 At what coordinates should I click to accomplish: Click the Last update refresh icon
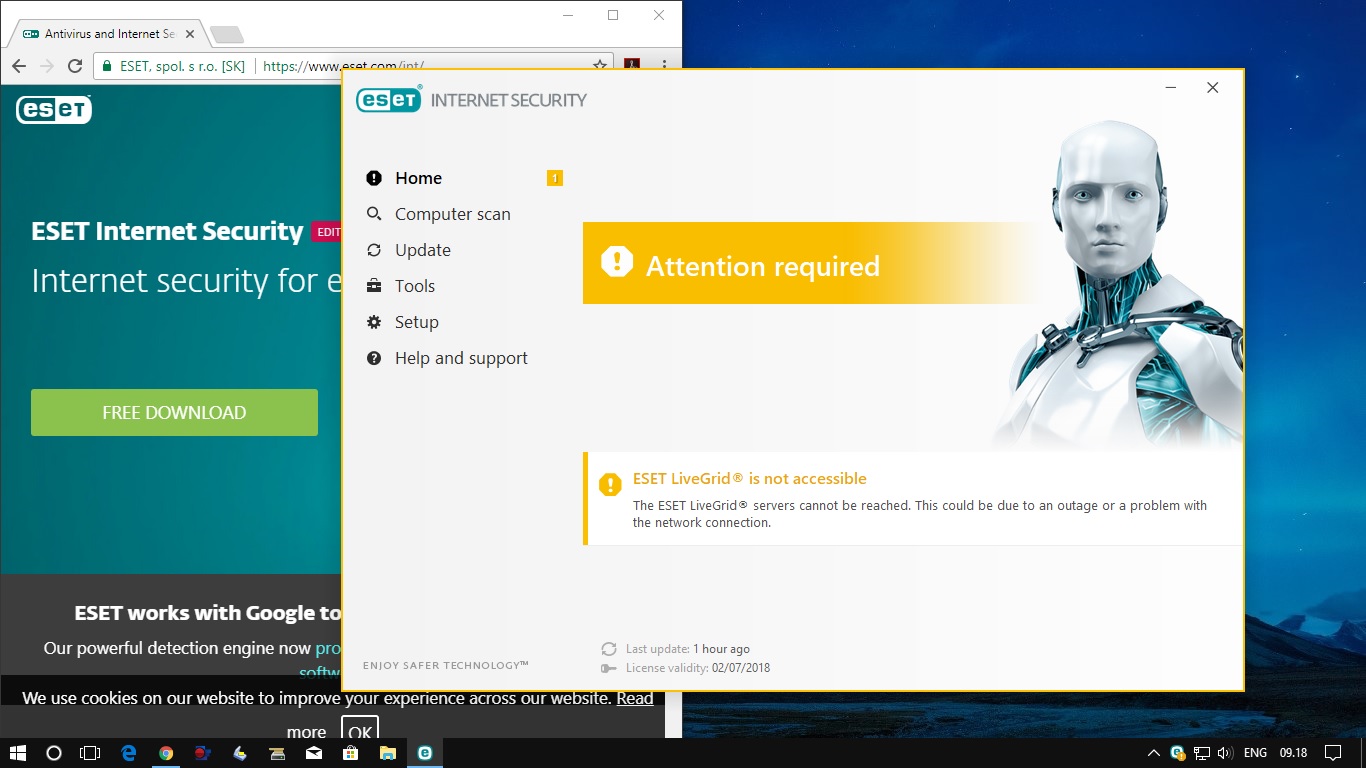pyautogui.click(x=608, y=649)
